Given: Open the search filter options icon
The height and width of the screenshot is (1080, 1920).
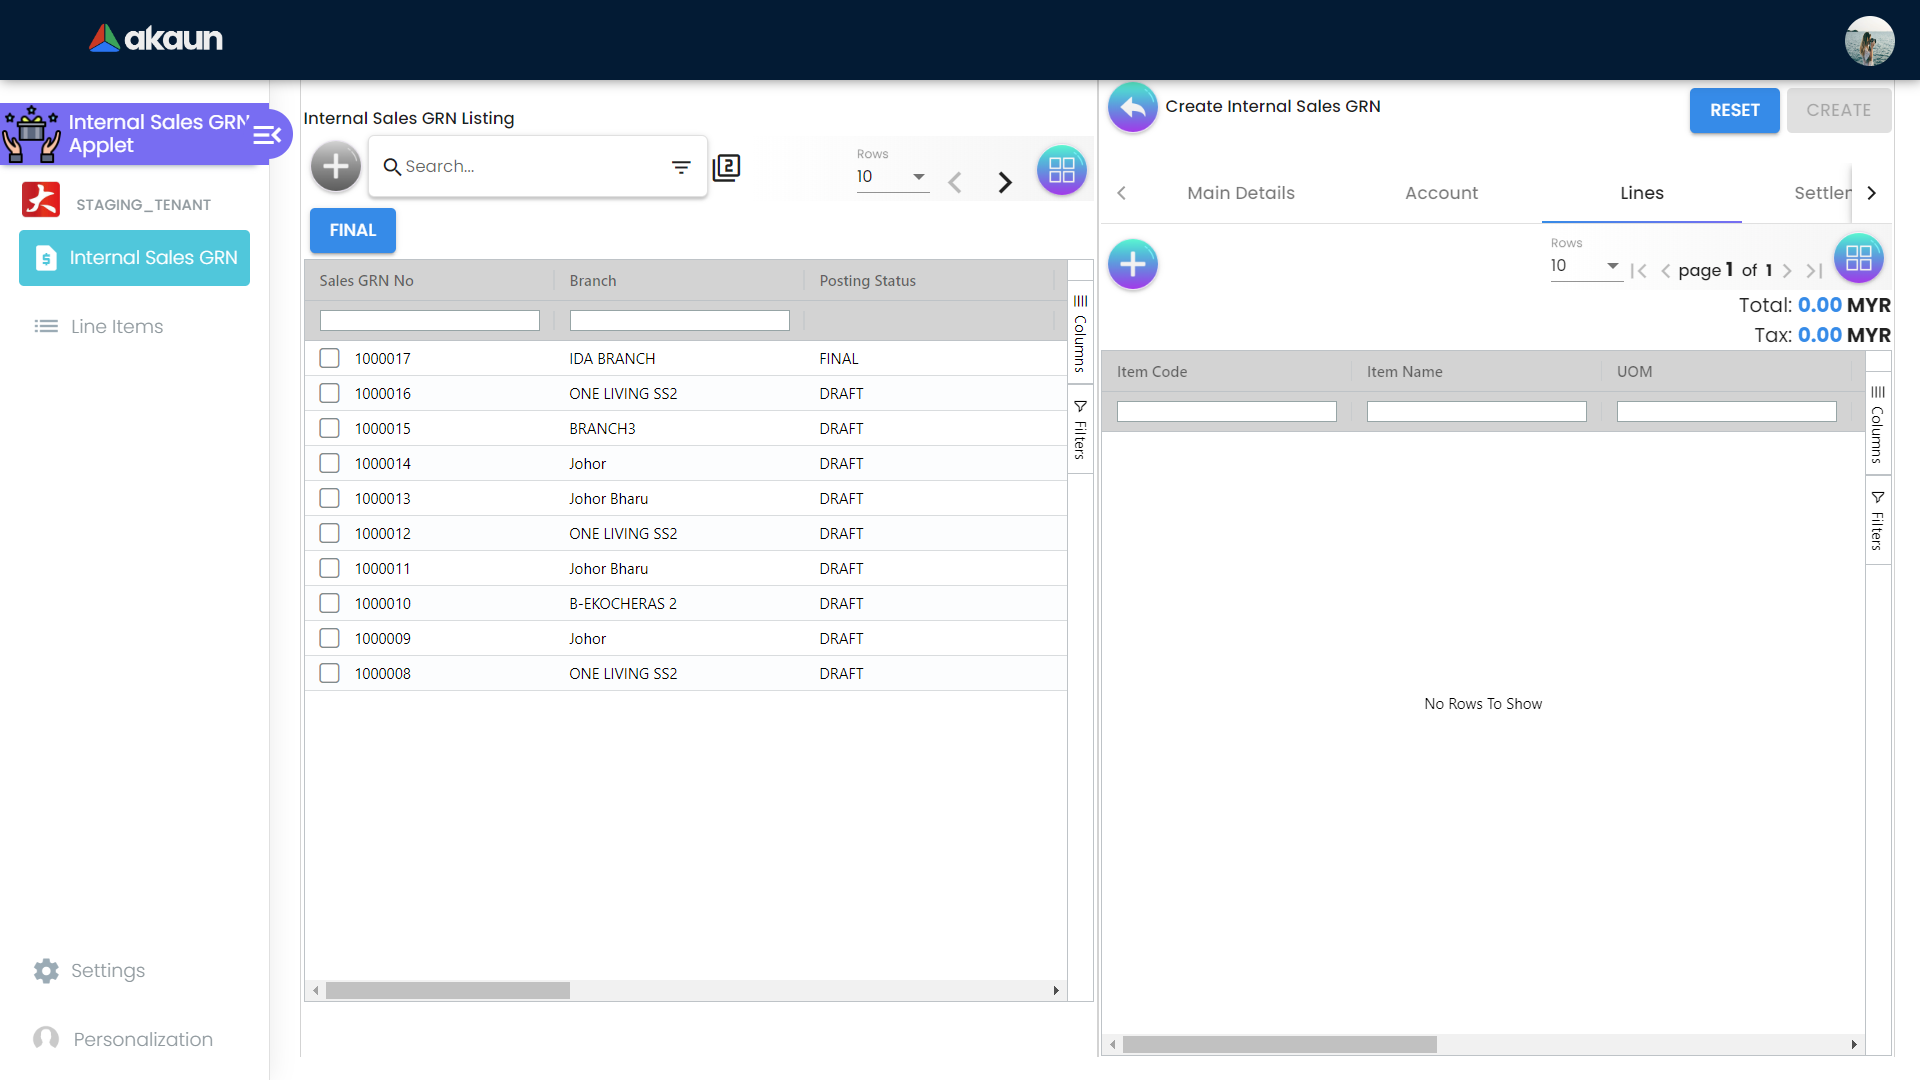Looking at the screenshot, I should tap(681, 167).
